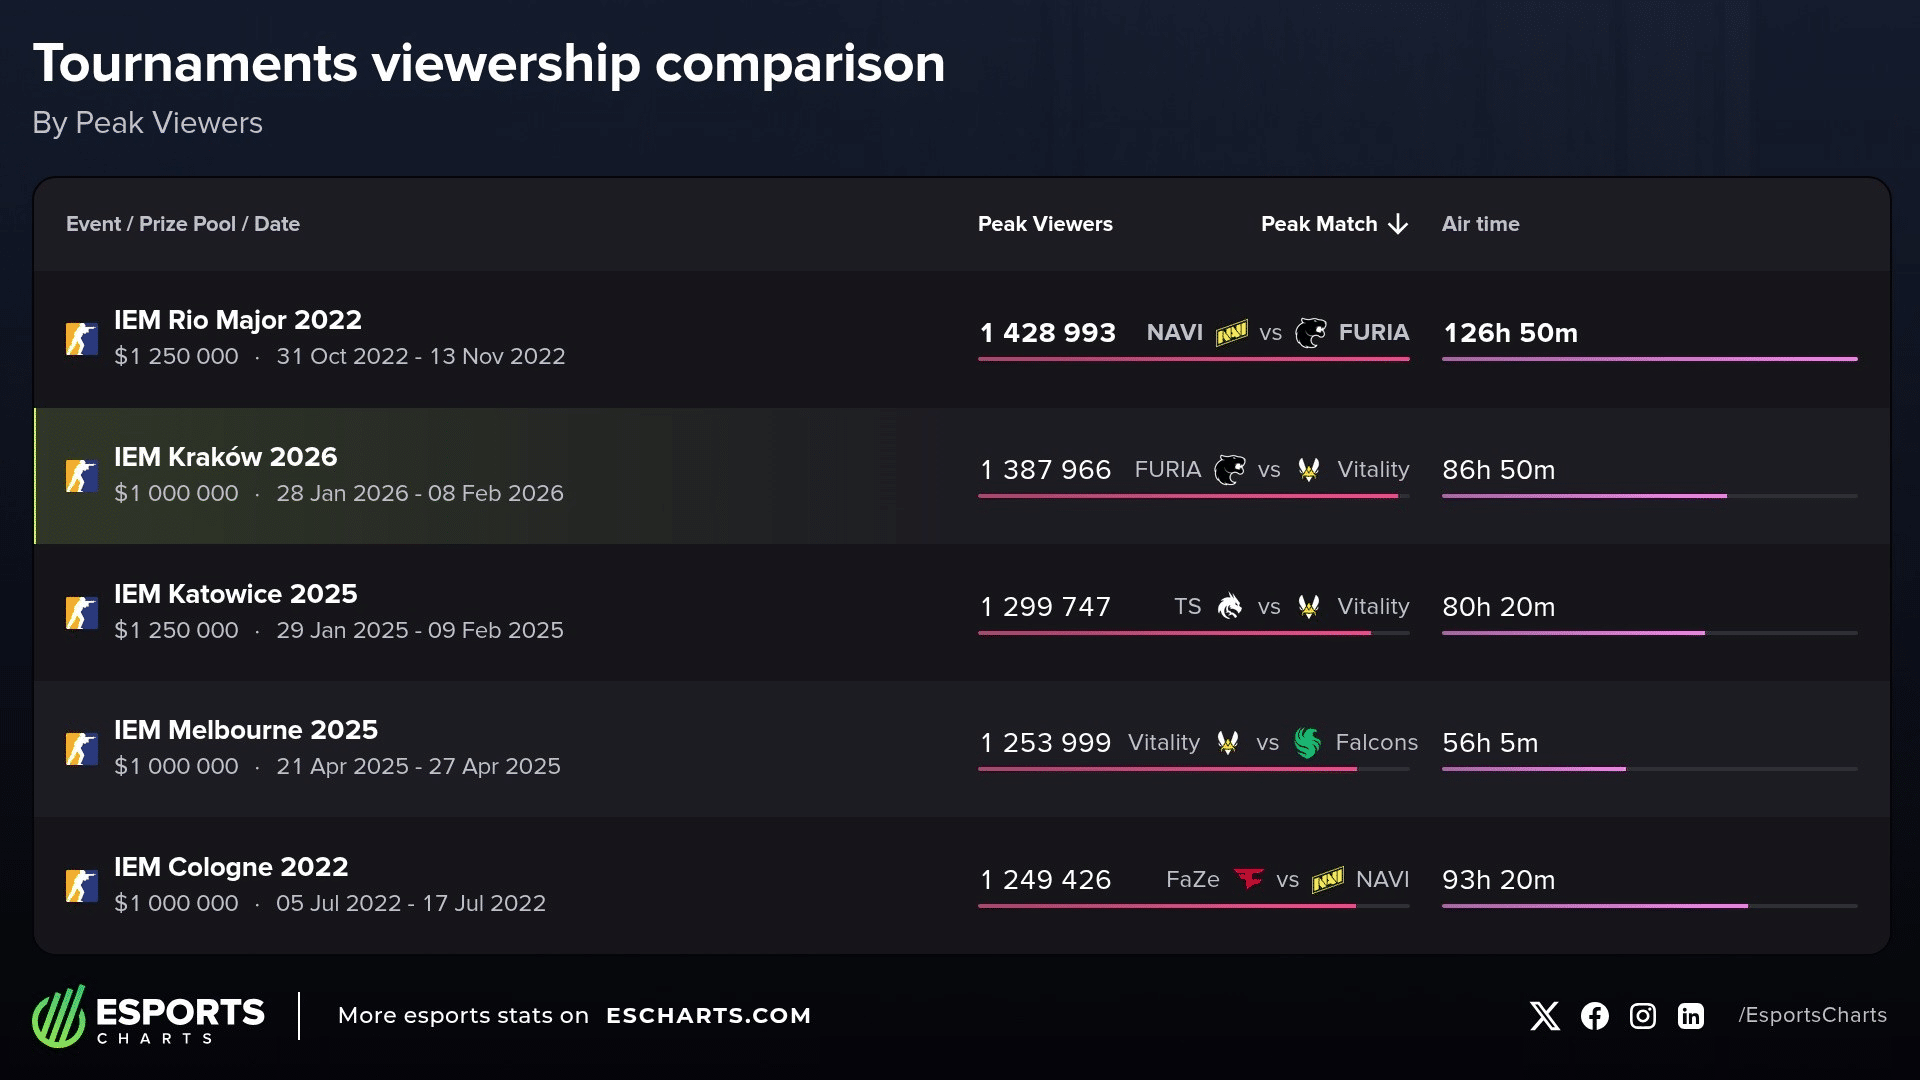This screenshot has height=1080, width=1920.
Task: Click the Falcons team logo
Action: pyautogui.click(x=1307, y=743)
